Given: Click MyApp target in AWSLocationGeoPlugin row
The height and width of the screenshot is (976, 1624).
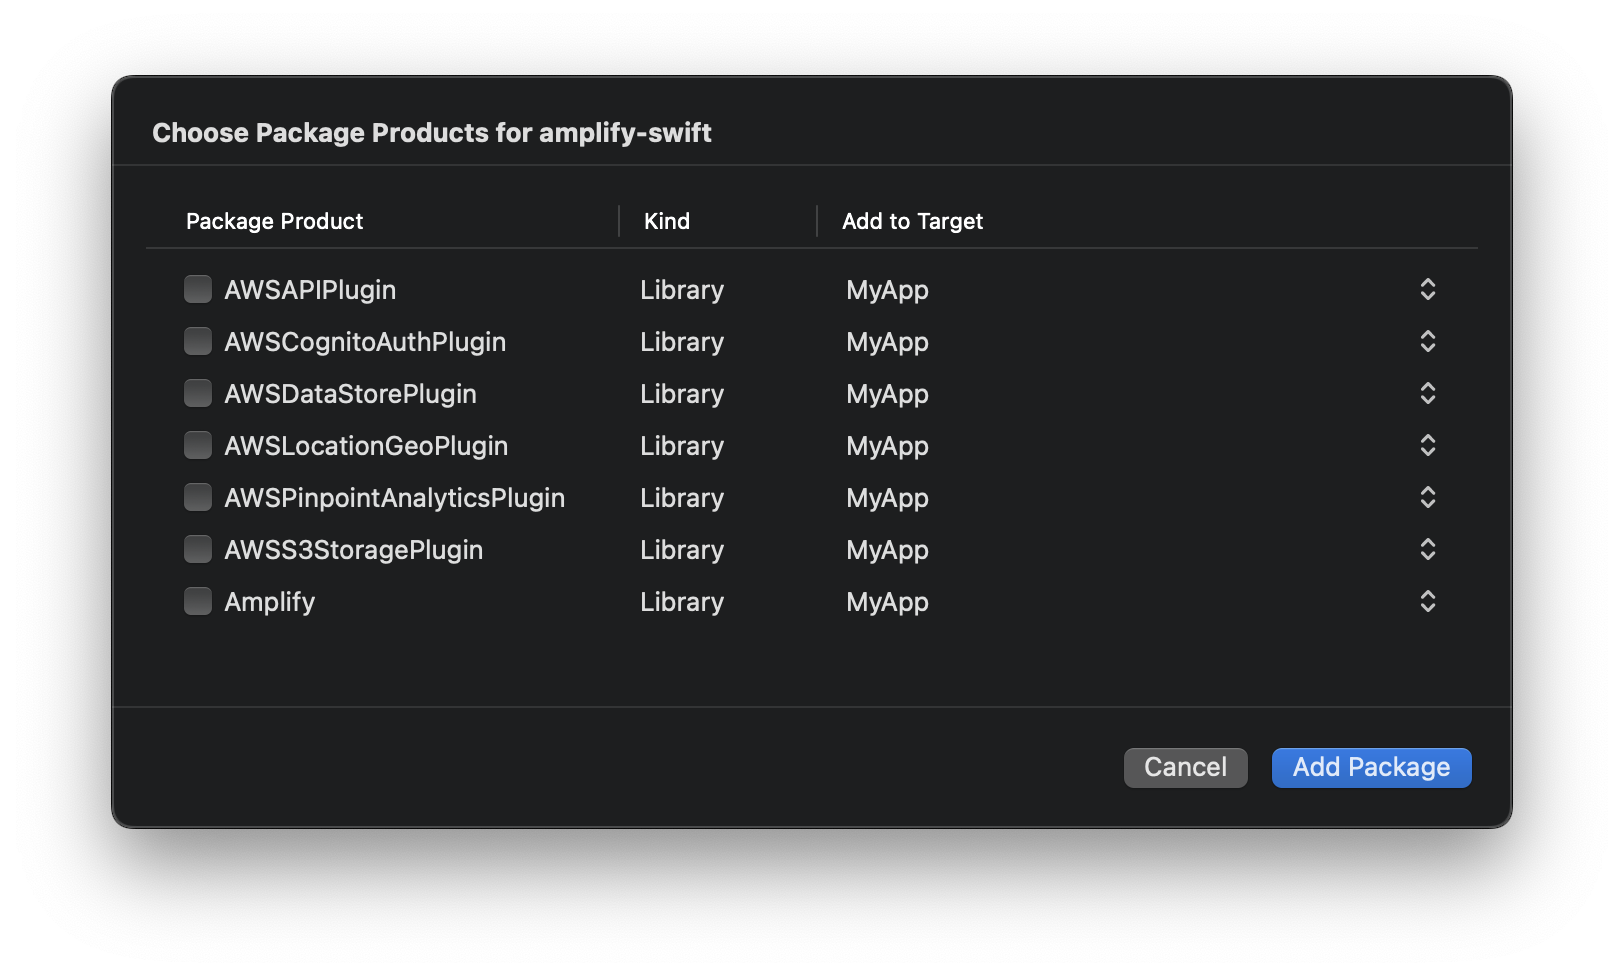Looking at the screenshot, I should click(887, 446).
